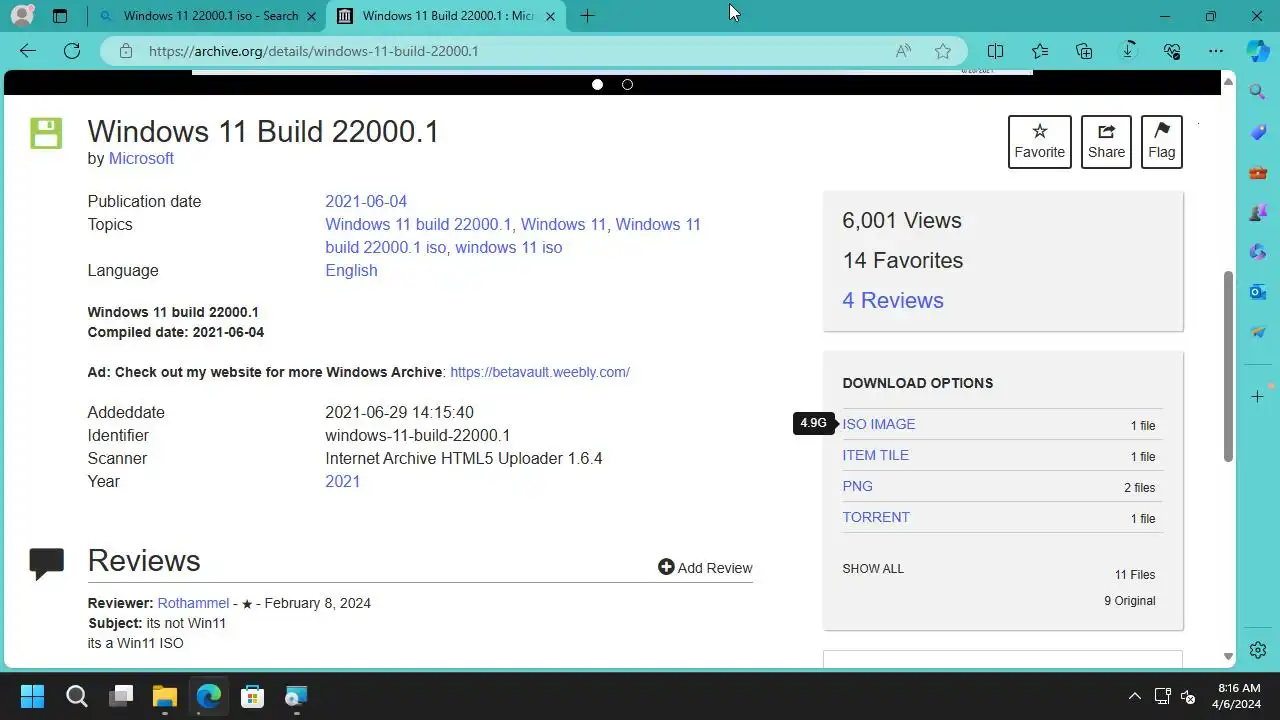Open Task View in taskbar
Viewport: 1280px width, 720px height.
[x=121, y=696]
